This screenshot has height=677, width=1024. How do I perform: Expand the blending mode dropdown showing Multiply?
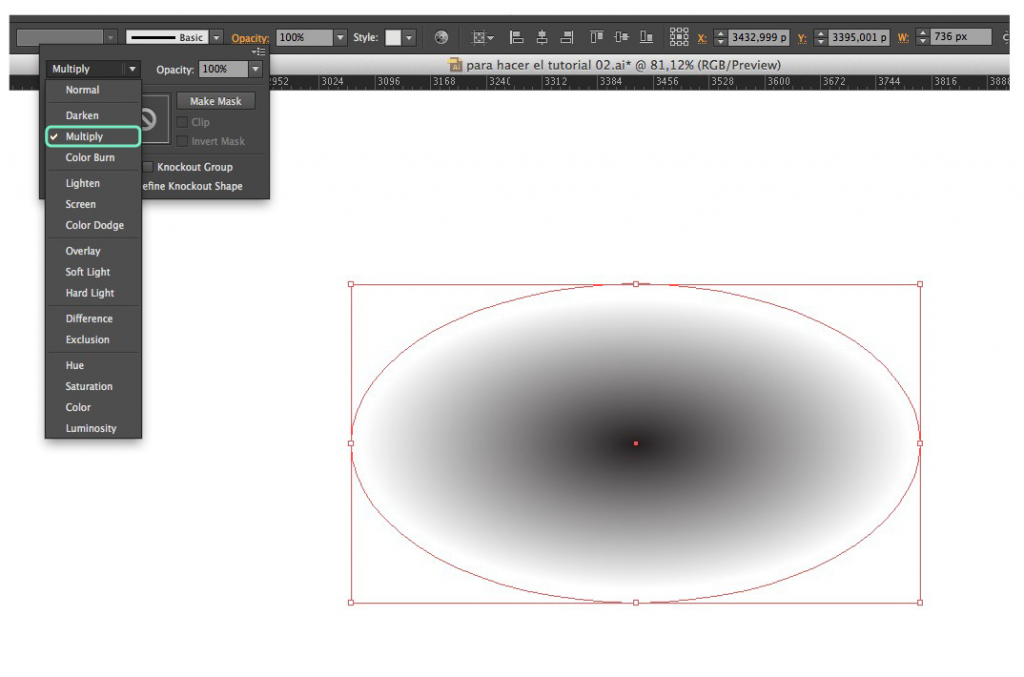point(132,69)
